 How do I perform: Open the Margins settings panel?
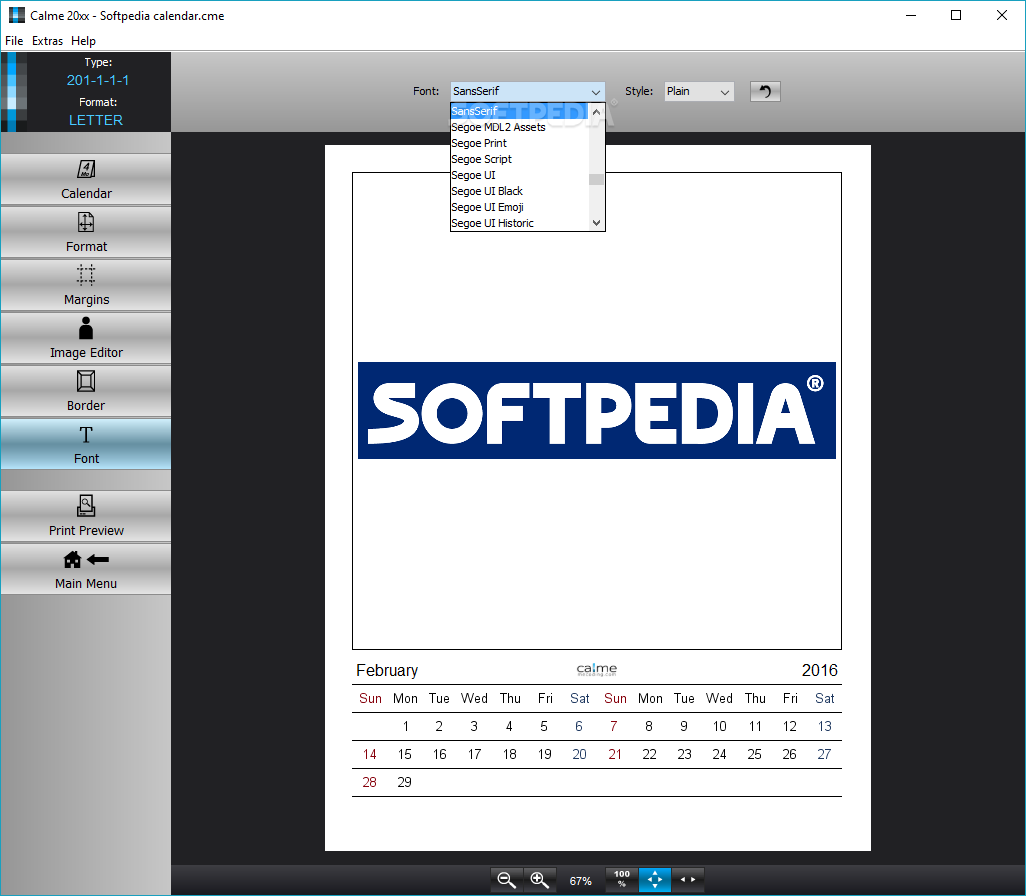coord(86,285)
